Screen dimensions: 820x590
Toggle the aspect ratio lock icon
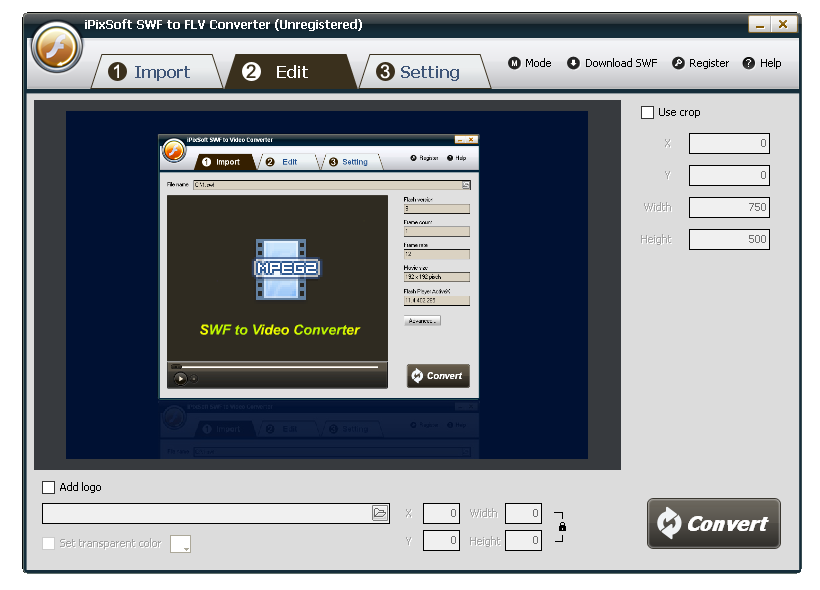[562, 527]
